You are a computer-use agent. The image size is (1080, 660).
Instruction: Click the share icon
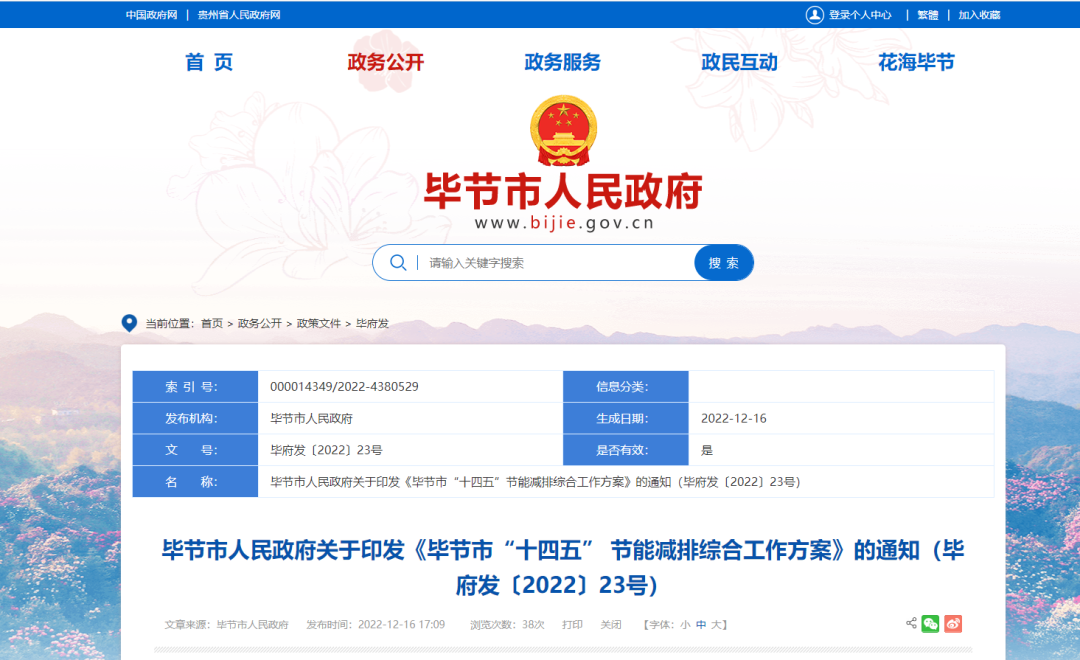coord(911,624)
